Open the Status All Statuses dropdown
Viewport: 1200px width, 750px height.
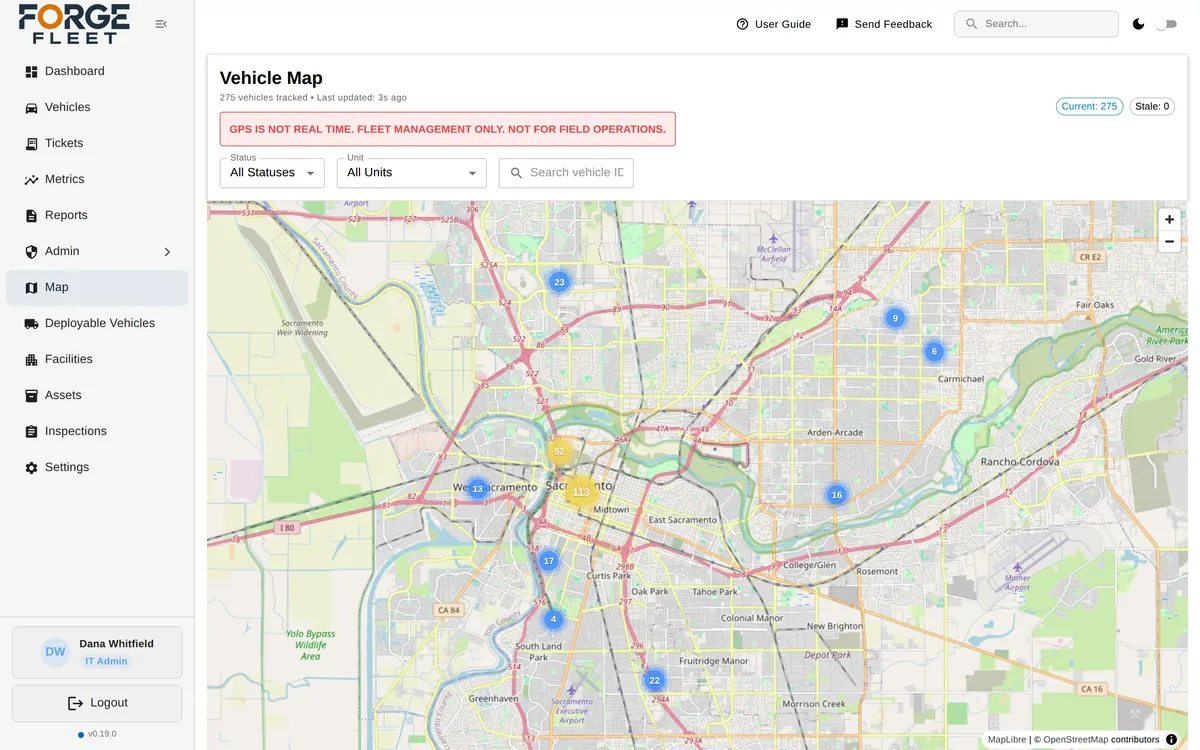(272, 173)
